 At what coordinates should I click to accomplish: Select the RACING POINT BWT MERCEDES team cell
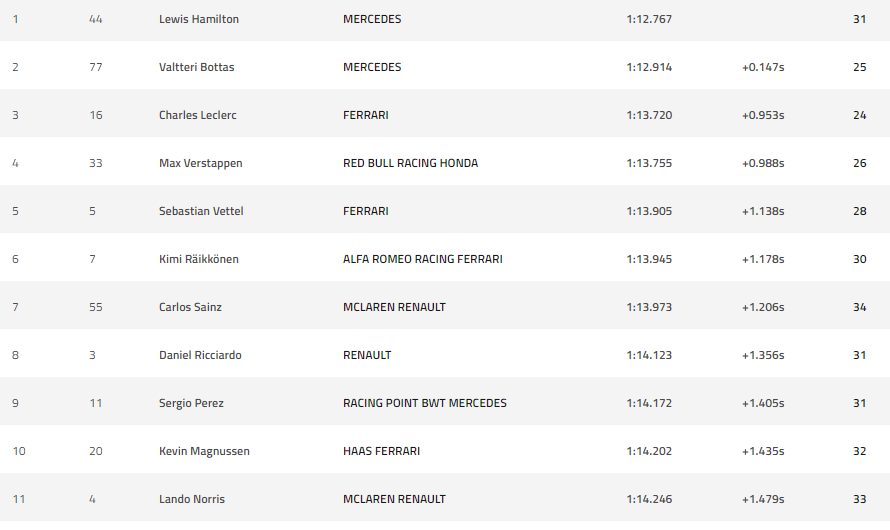point(424,403)
